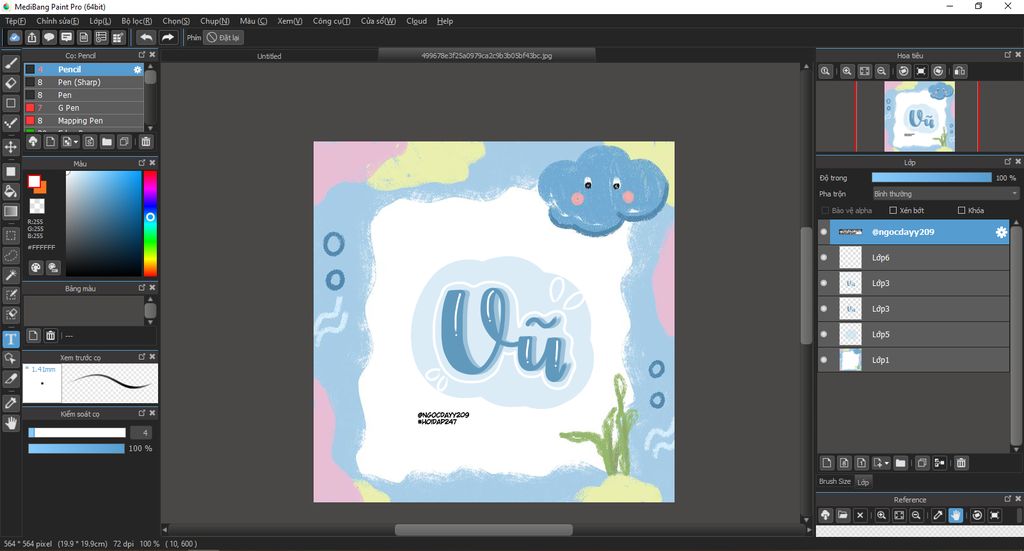
Task: Select the Bucket fill tool
Action: point(10,191)
